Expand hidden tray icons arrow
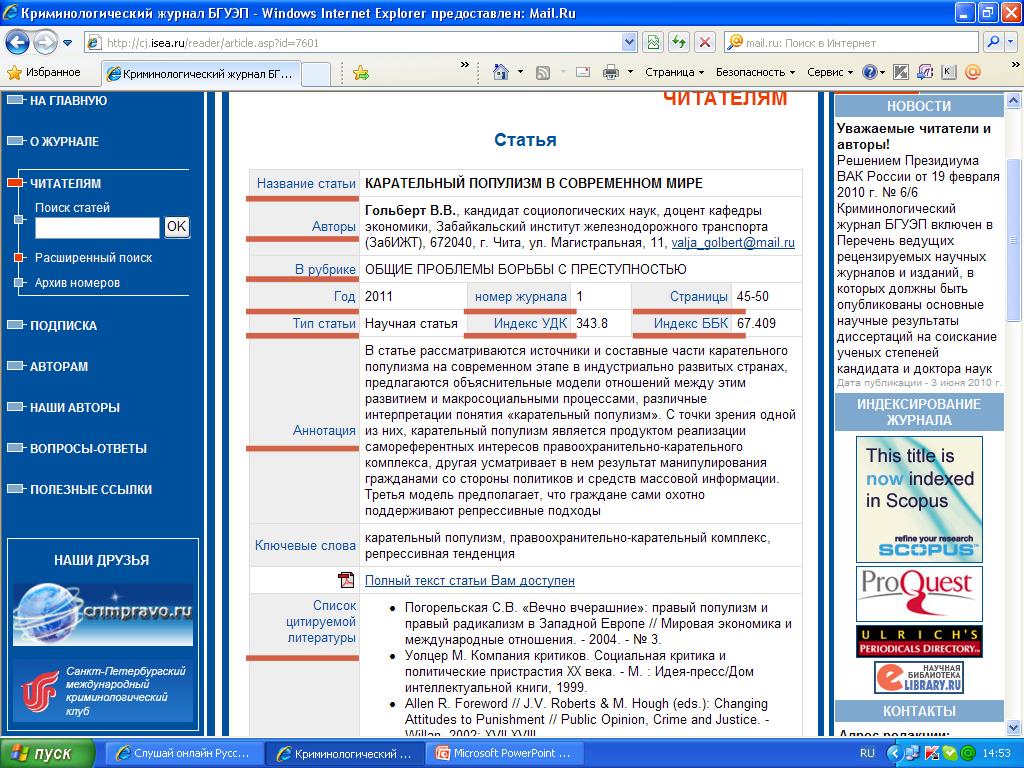Image resolution: width=1024 pixels, height=768 pixels. (894, 754)
